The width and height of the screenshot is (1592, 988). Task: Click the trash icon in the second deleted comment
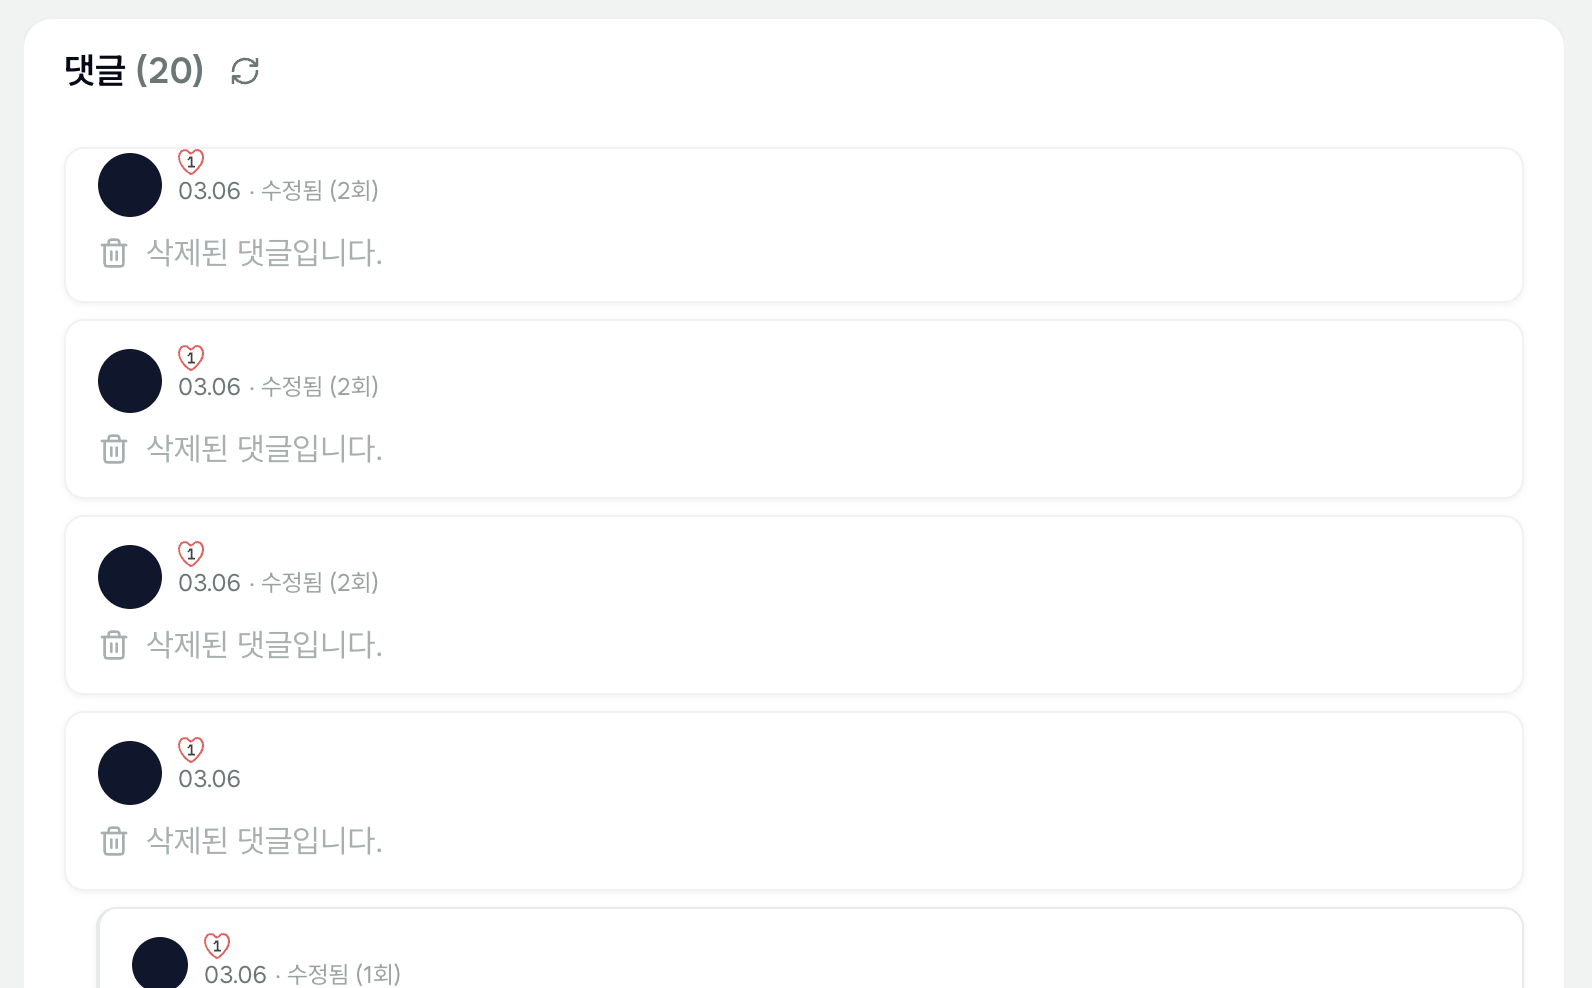click(114, 449)
